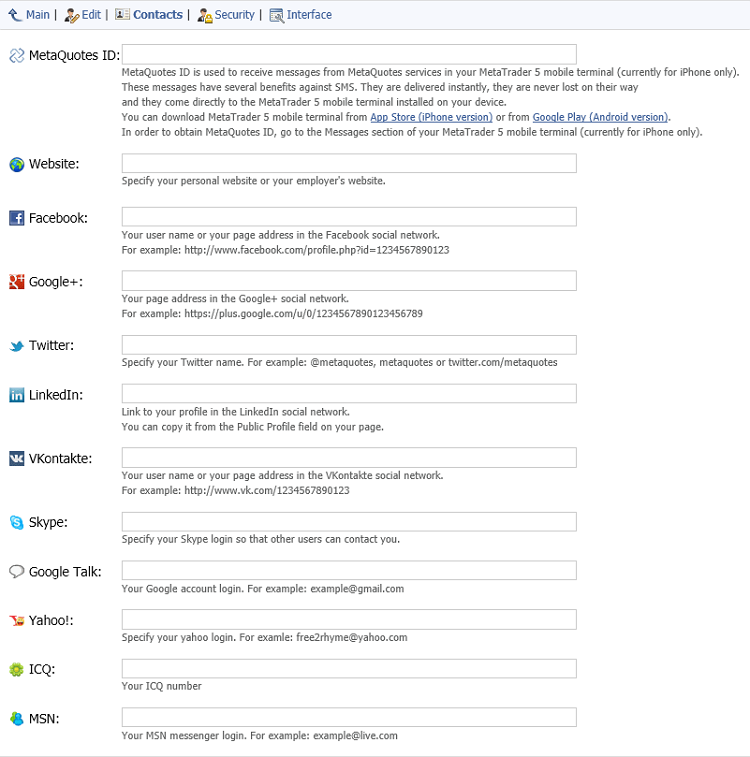Click into the Facebook input field

click(x=349, y=217)
